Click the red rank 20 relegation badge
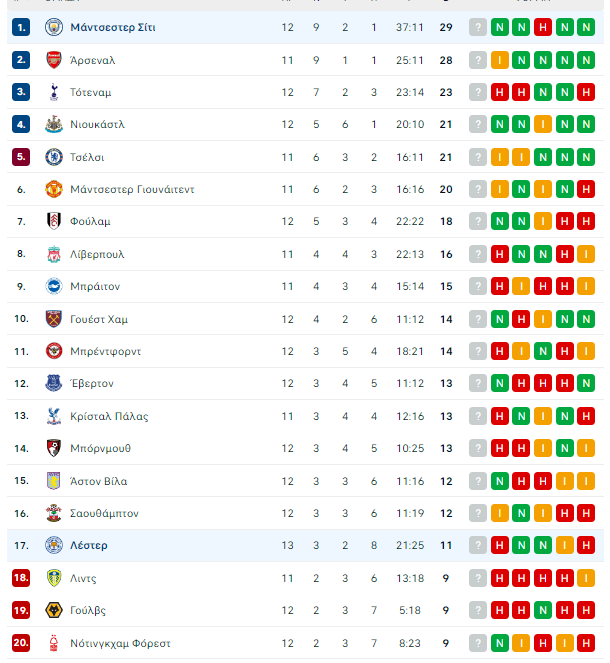The image size is (610, 663). point(21,643)
